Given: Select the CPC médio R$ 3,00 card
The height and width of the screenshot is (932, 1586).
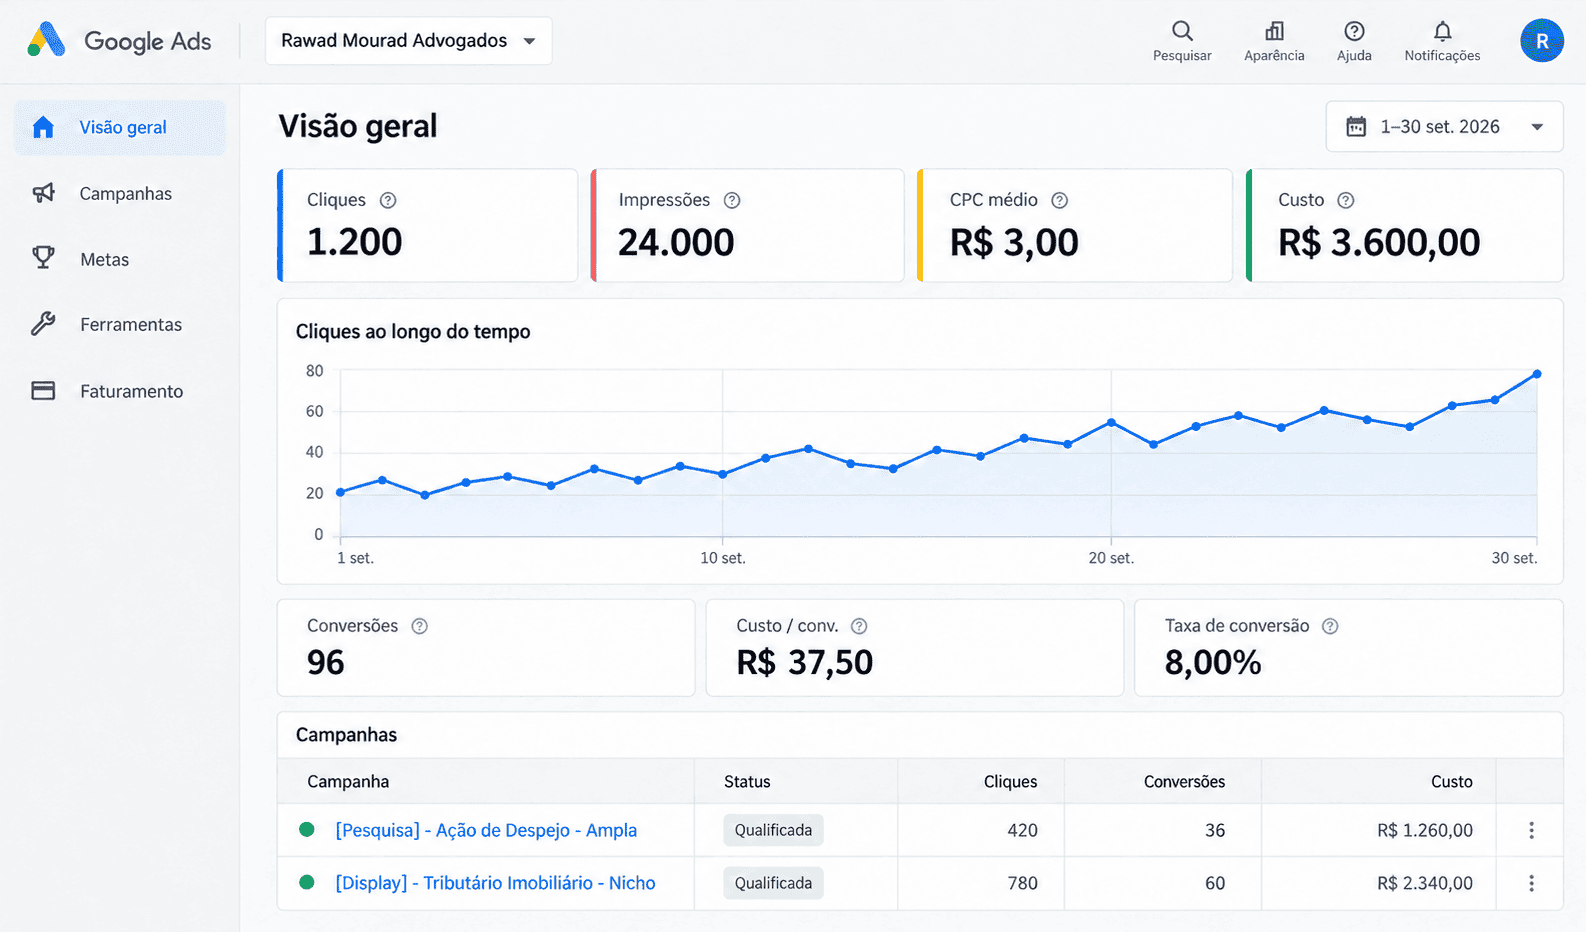Looking at the screenshot, I should coord(1075,225).
